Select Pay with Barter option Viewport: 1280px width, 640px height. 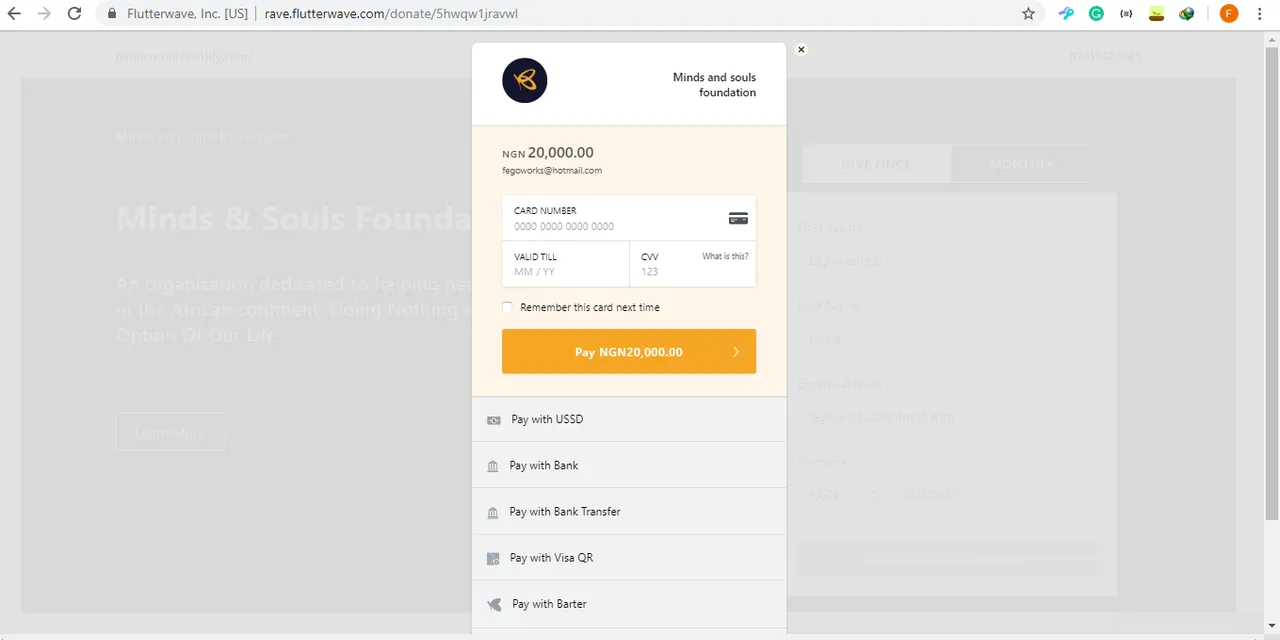click(629, 603)
